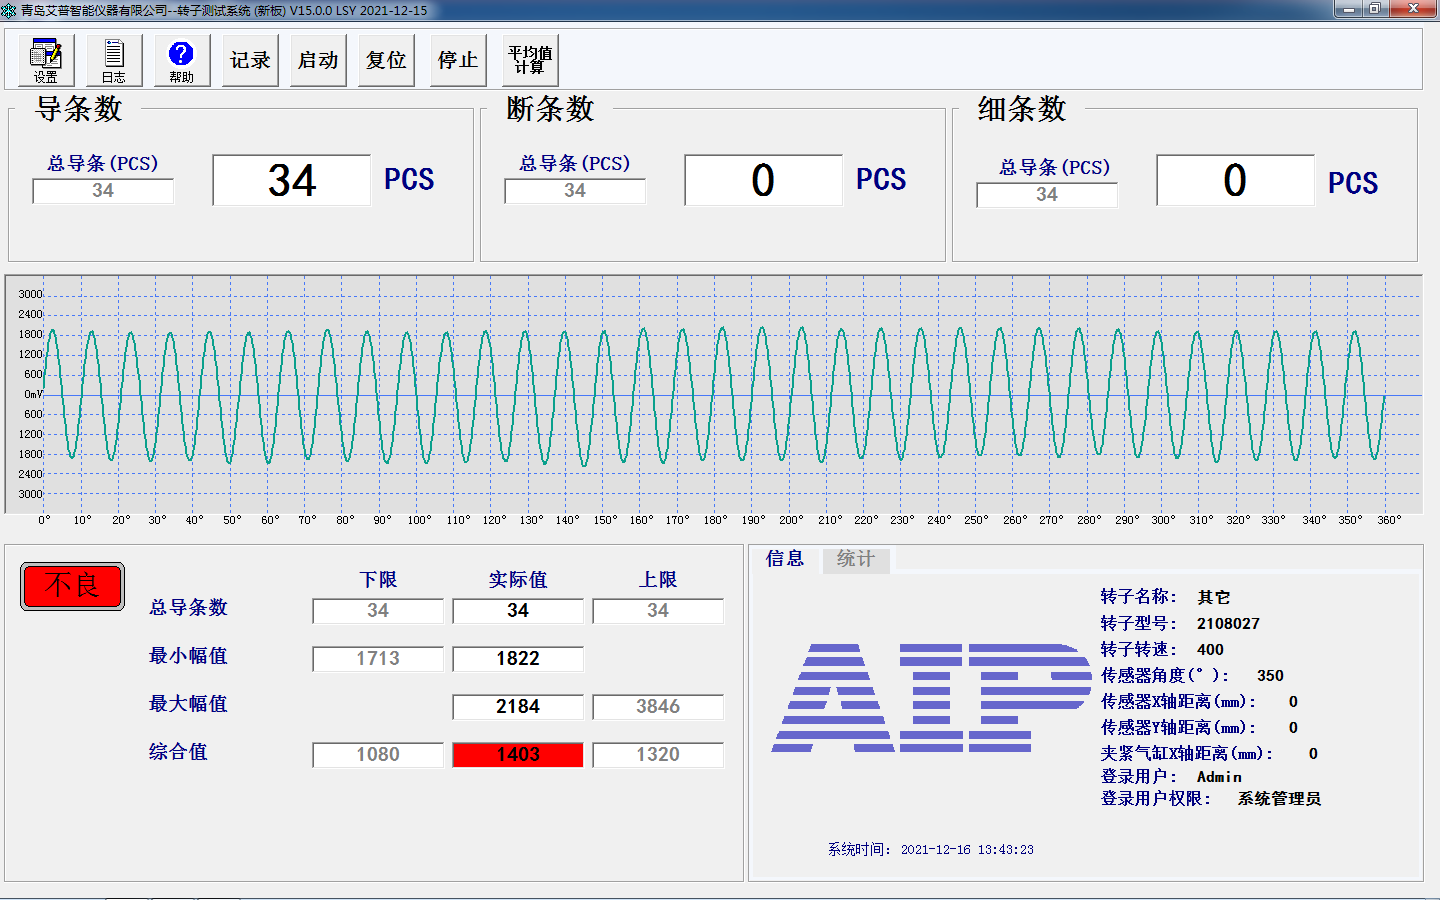Click the 帮助 question mark help icon
The image size is (1440, 900).
pos(181,53)
